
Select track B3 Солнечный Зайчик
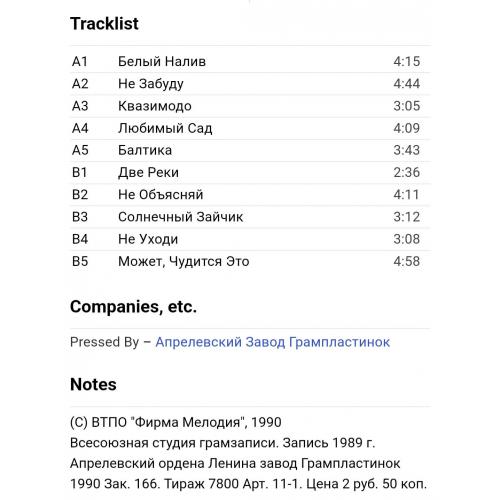(x=250, y=217)
